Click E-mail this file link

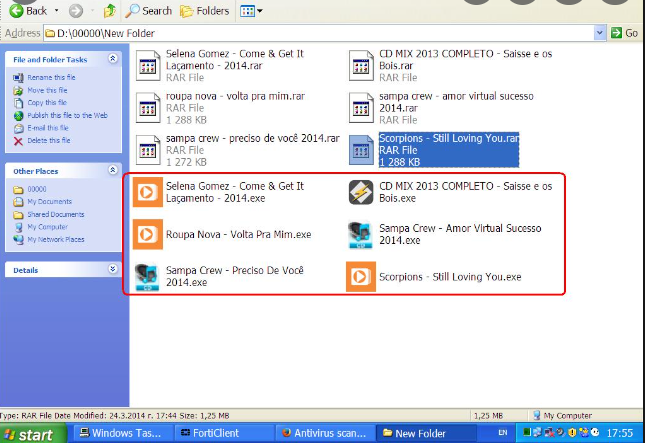coord(48,128)
